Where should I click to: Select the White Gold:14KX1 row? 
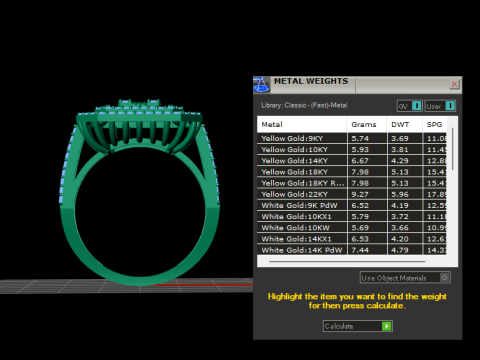pyautogui.click(x=352, y=239)
